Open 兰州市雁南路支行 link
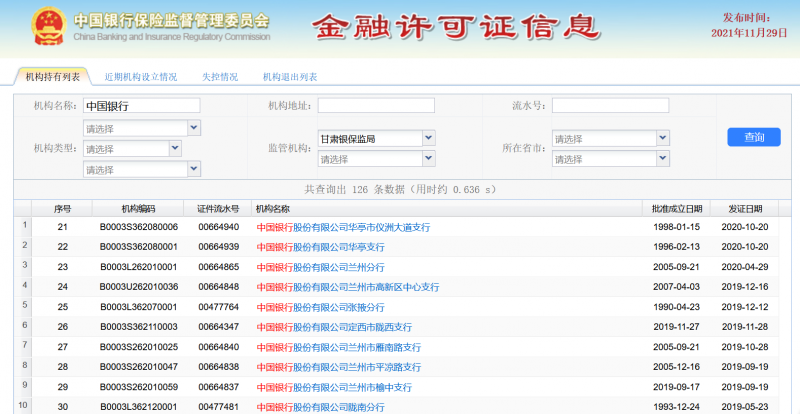 pos(339,347)
